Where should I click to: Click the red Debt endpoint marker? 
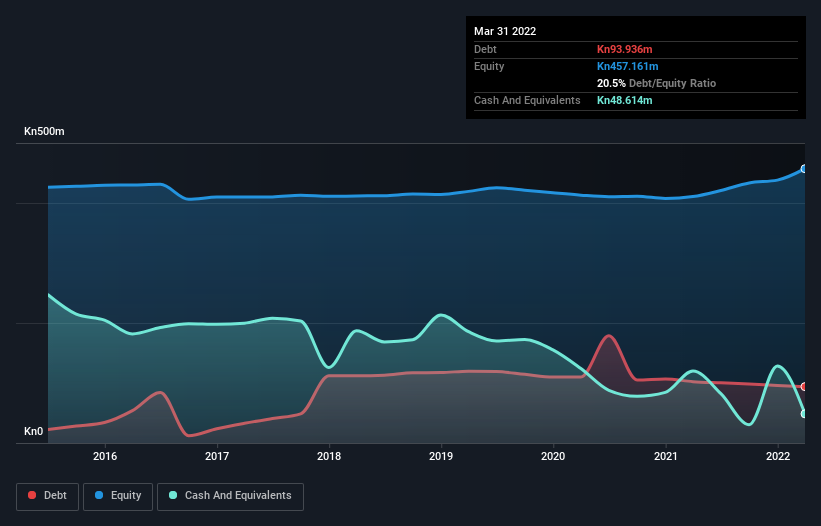point(805,387)
